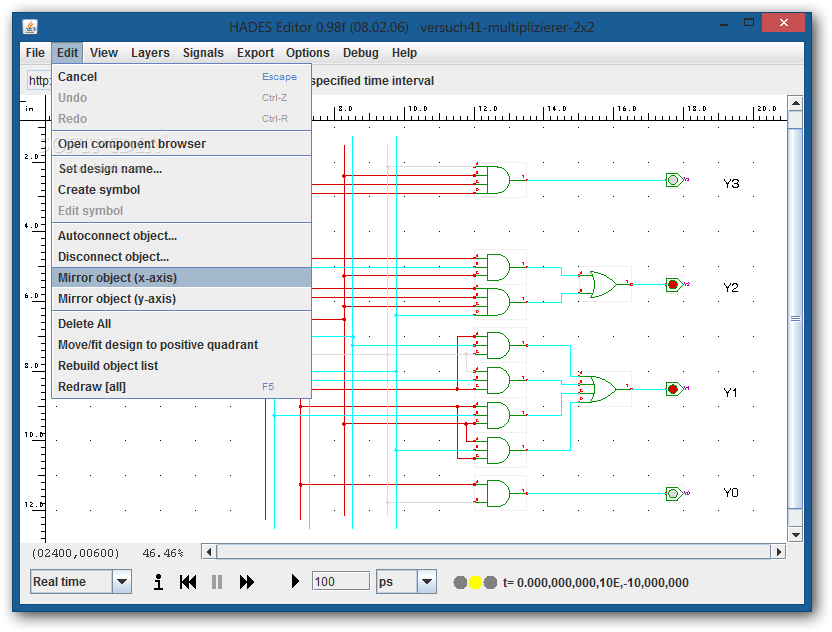Open the File menu
Viewport: 832px width, 632px height.
coord(35,53)
